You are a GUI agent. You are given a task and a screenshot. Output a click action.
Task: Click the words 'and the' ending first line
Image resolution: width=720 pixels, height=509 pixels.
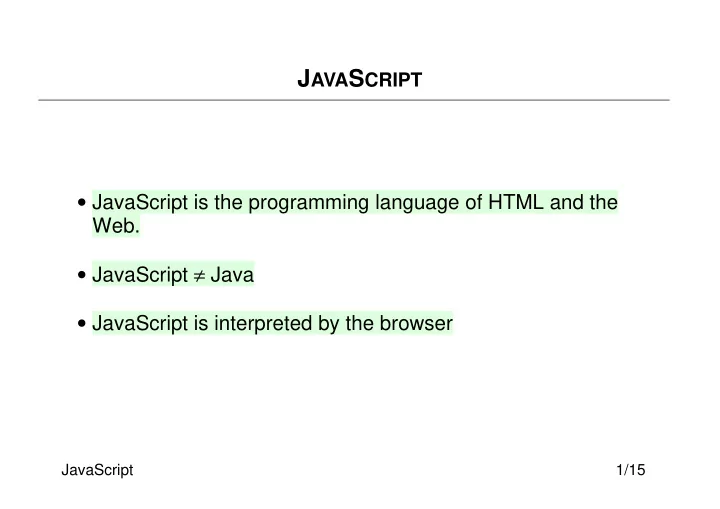pos(584,202)
